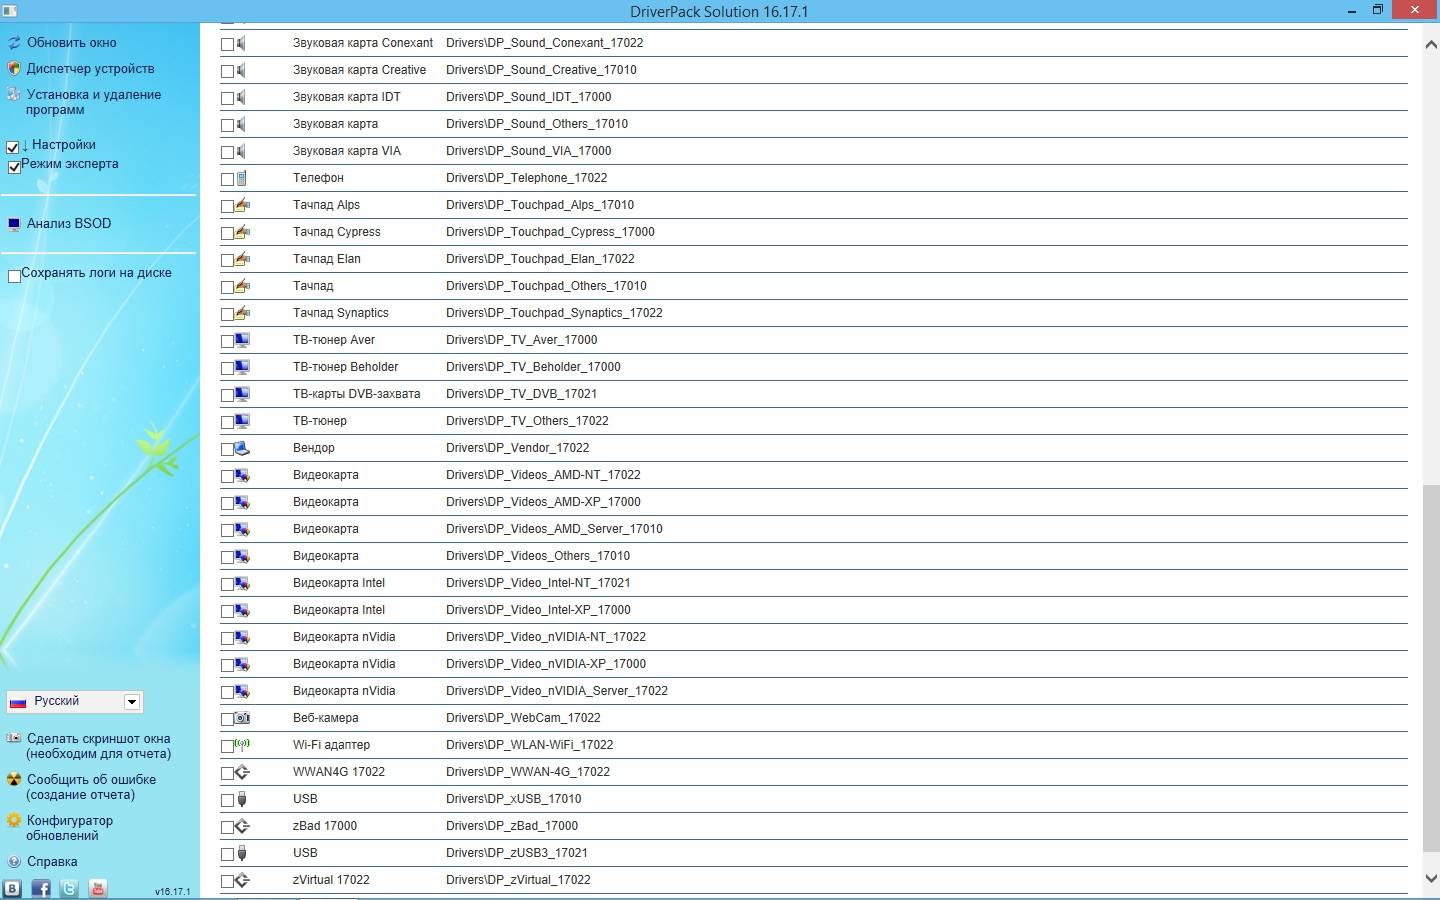Click the scrollbar down arrow
This screenshot has height=900, width=1440.
point(1430,878)
